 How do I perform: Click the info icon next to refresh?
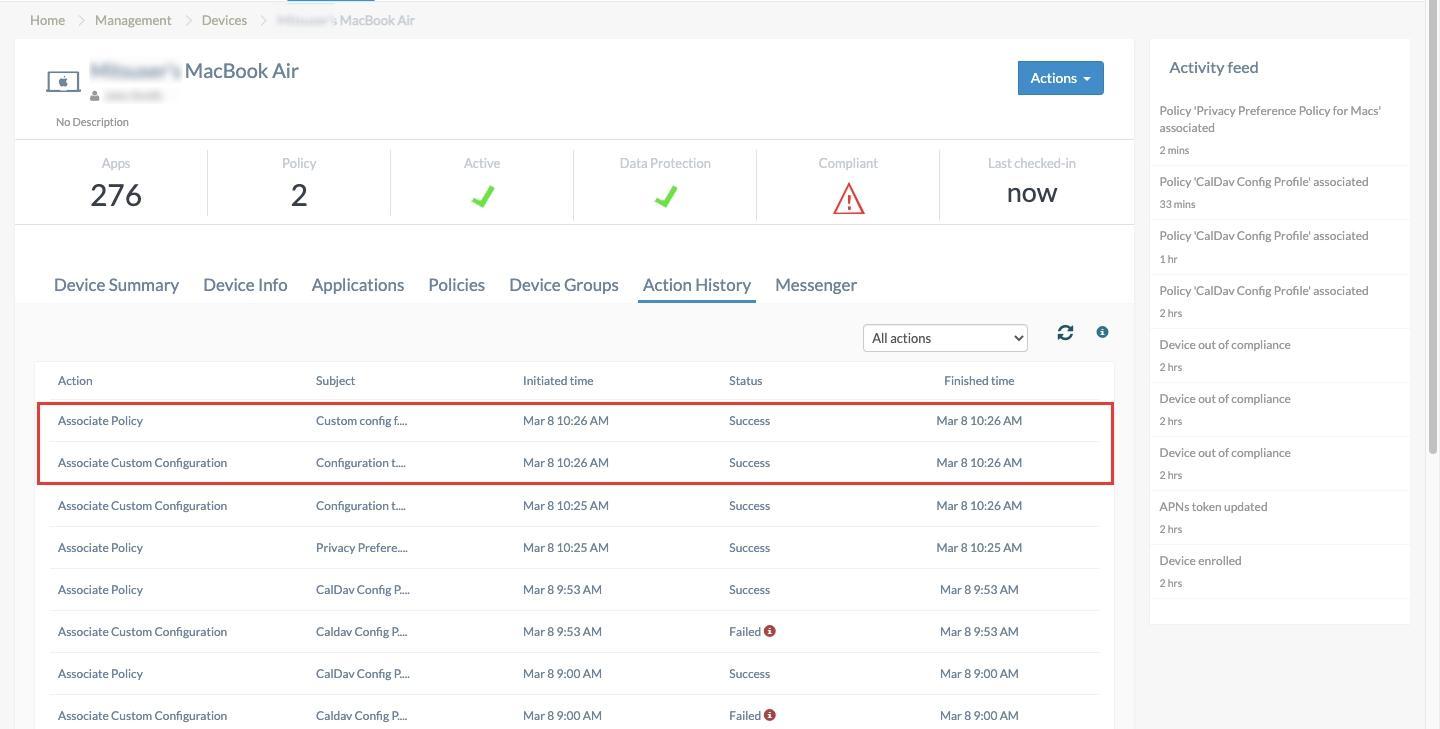coord(1102,332)
